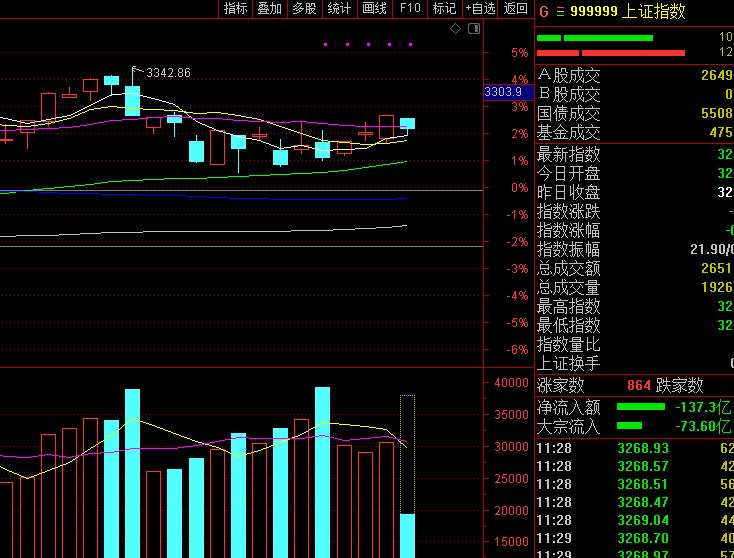Click the 标记 mark button
This screenshot has width=734, height=558.
pos(445,8)
